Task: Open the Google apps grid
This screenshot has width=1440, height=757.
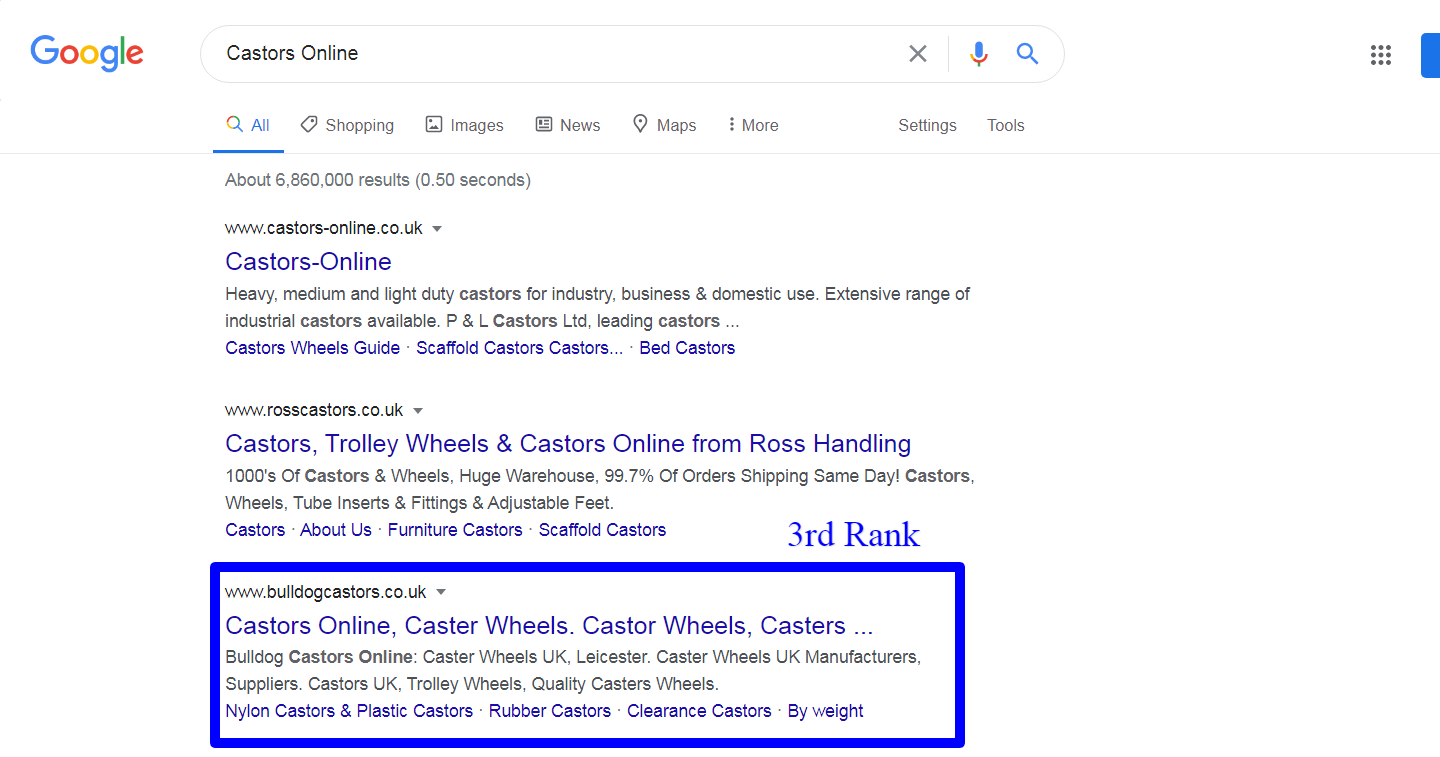Action: [x=1381, y=55]
